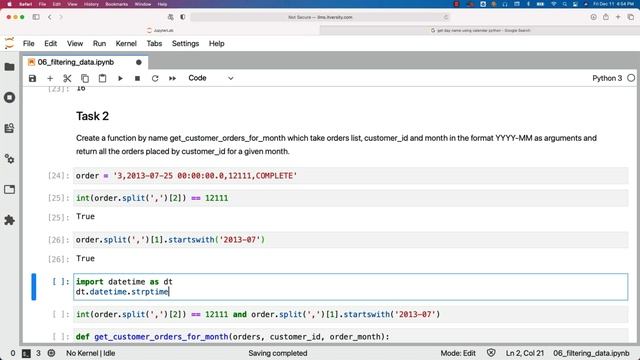Viewport: 640px width, 360px height.
Task: Click the trusted shield icon in status bar
Action: pyautogui.click(x=491, y=353)
